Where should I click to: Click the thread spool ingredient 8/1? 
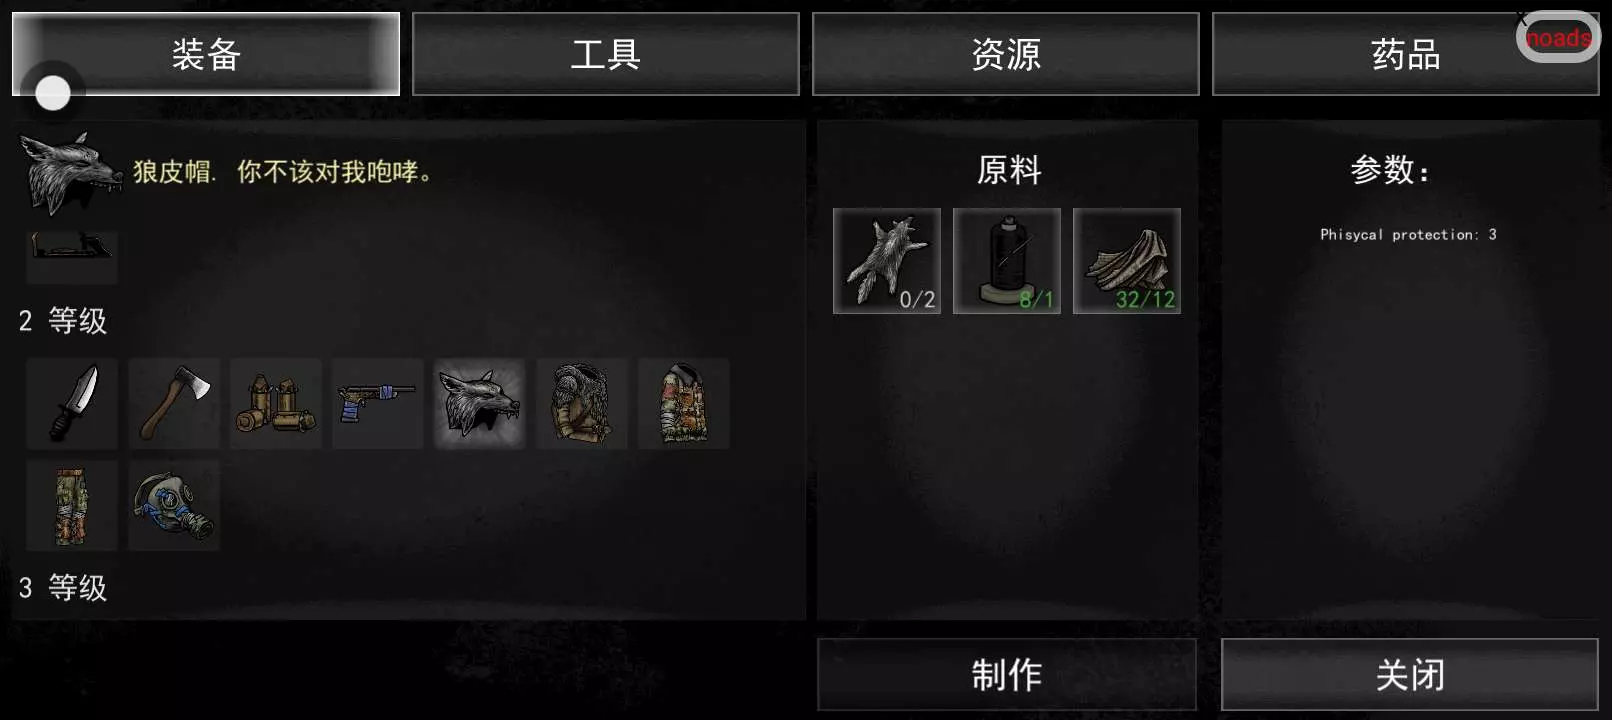point(1007,261)
